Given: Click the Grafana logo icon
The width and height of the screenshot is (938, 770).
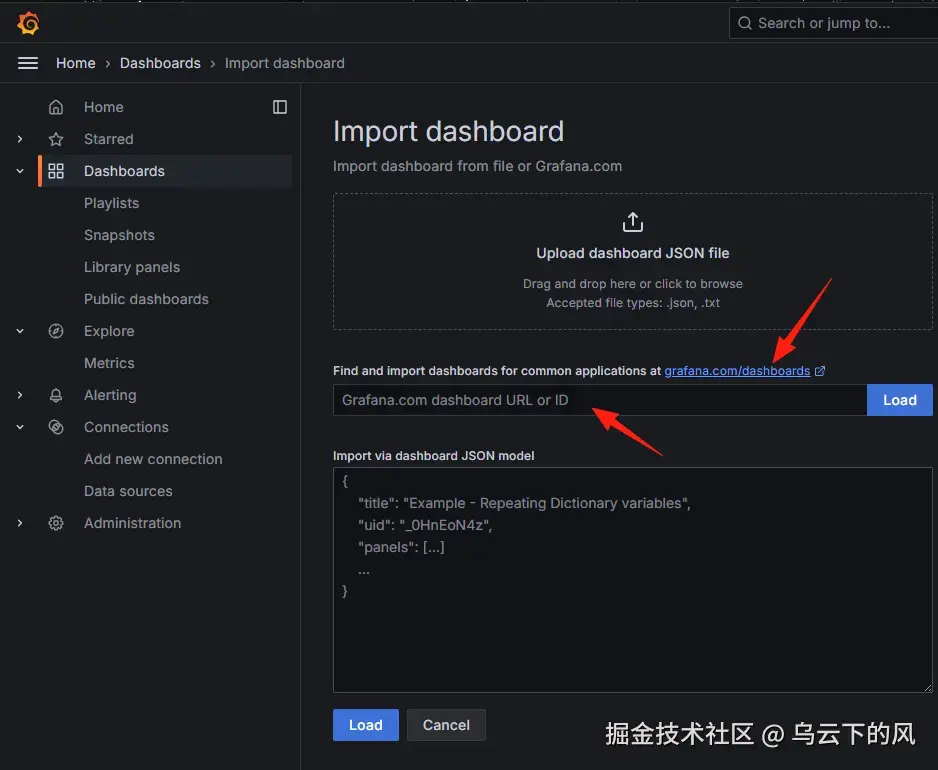Looking at the screenshot, I should pyautogui.click(x=28, y=23).
